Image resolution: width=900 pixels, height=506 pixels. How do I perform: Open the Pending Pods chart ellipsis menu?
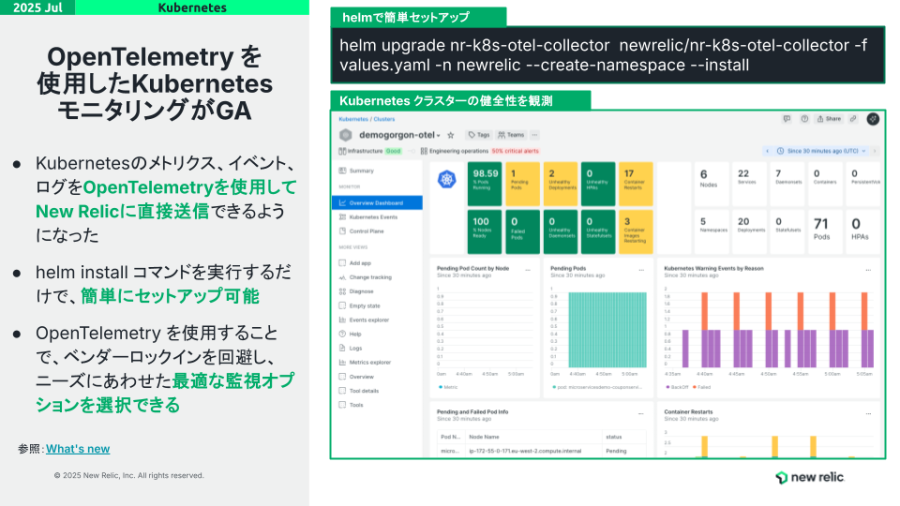[x=641, y=270]
